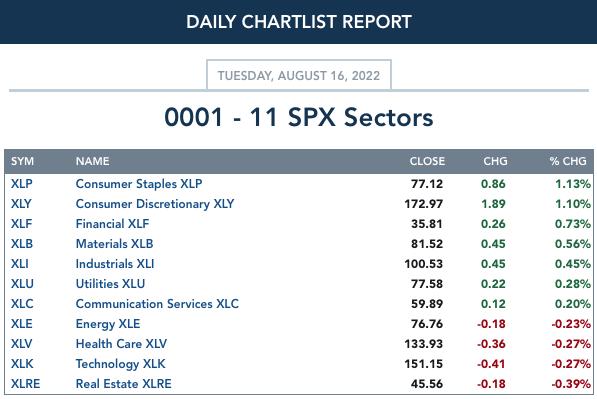Sort by the % CHG column header
The image size is (597, 399).
tap(568, 161)
